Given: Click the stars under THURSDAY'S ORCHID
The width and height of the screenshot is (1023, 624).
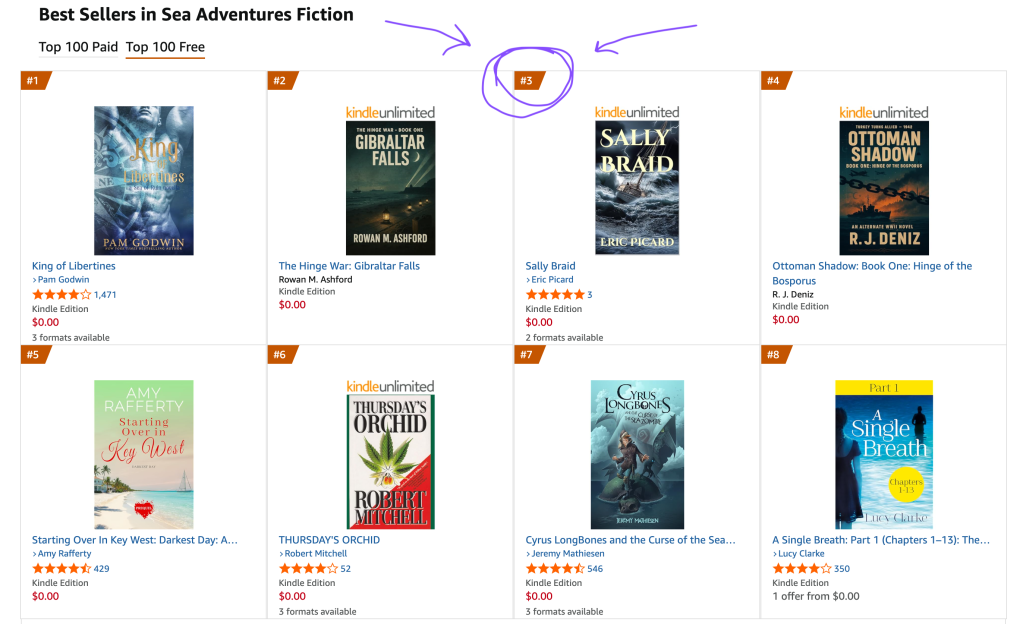Looking at the screenshot, I should click(x=308, y=569).
